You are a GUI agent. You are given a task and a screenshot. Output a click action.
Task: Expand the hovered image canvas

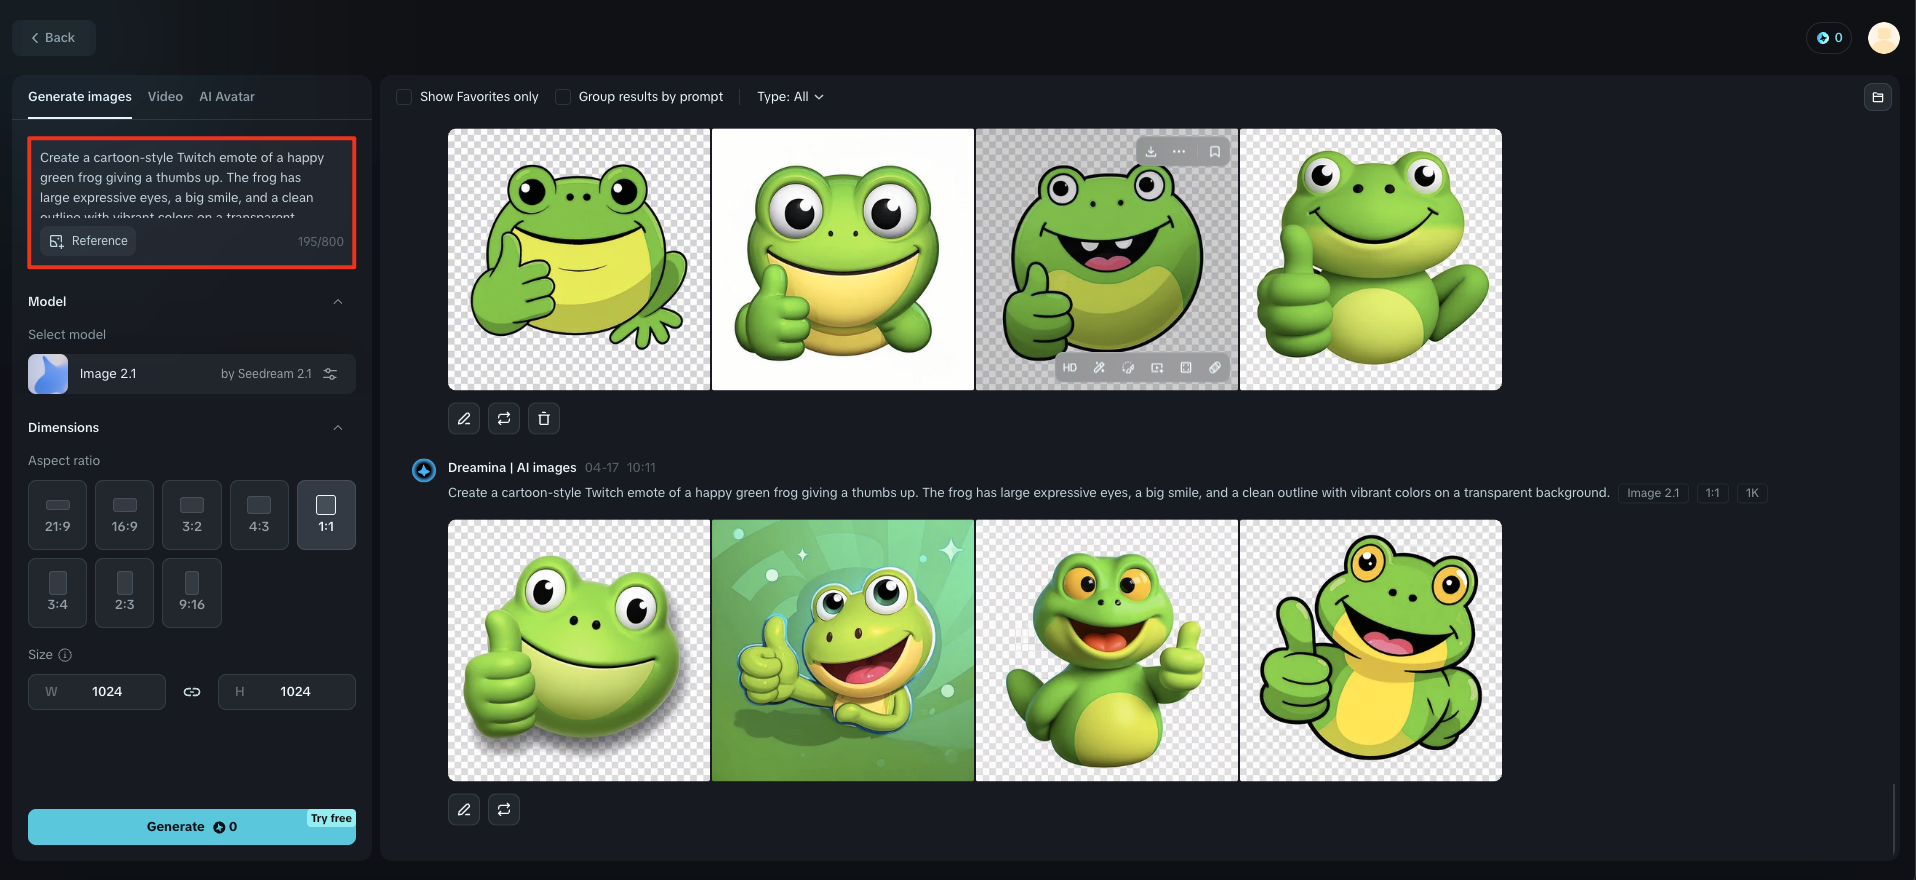click(1186, 368)
